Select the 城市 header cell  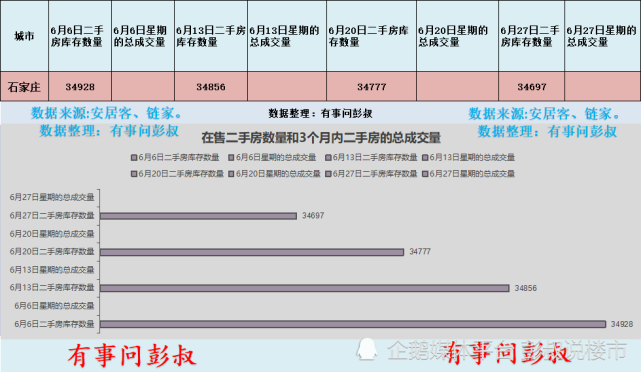25,36
